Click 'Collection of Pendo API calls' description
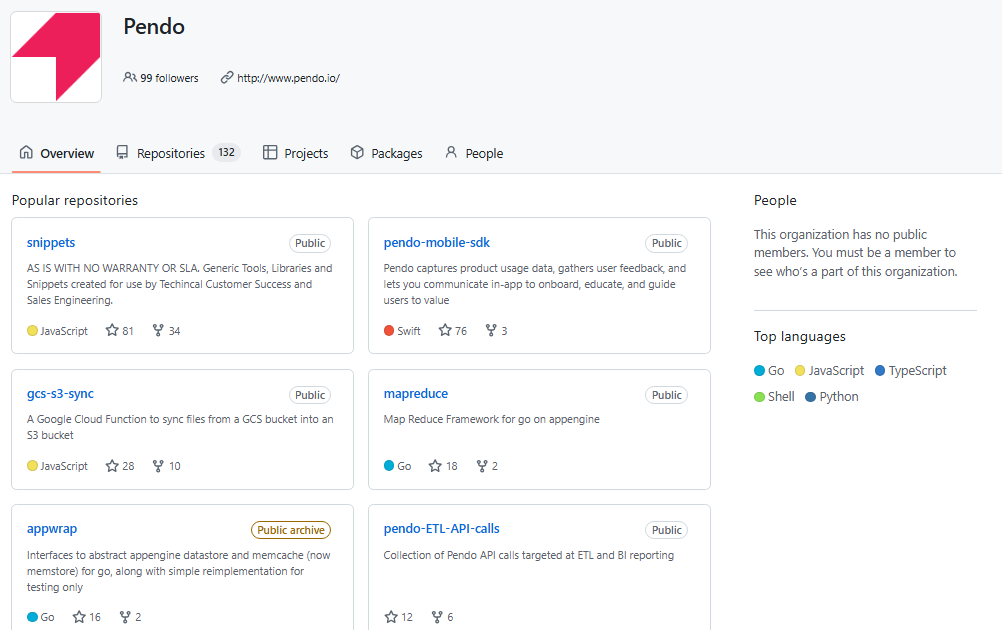1002x630 pixels. point(528,555)
